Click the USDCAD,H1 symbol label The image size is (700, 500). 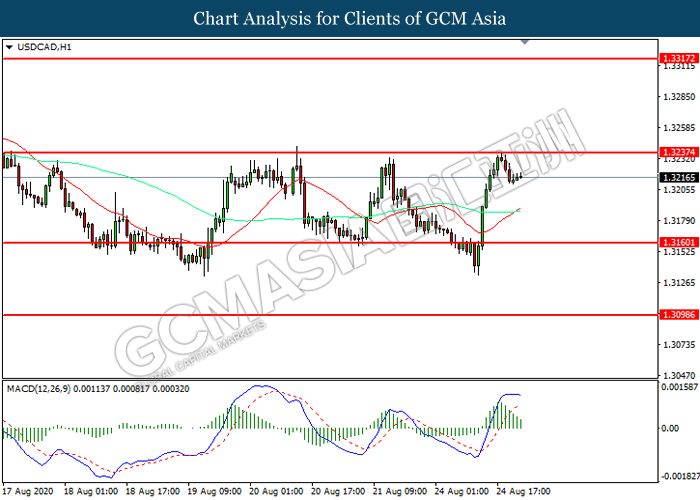pos(37,47)
